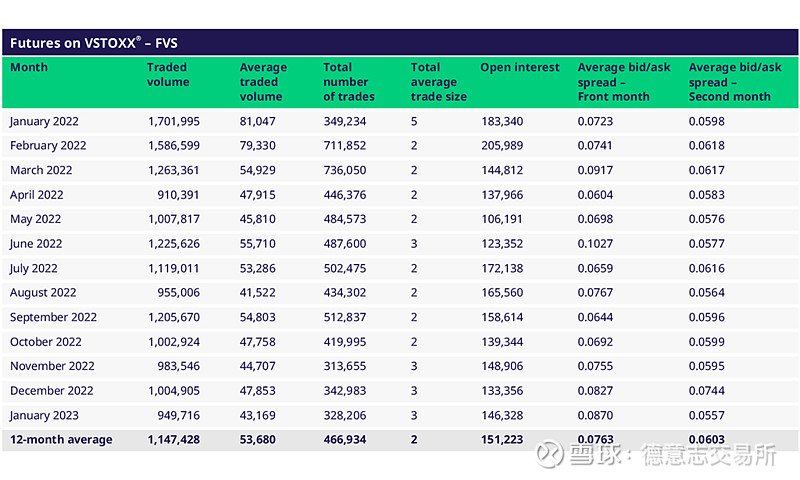The image size is (800, 480).
Task: Click the "Futures on VSTOXX – FVS" title bar
Action: tap(94, 43)
